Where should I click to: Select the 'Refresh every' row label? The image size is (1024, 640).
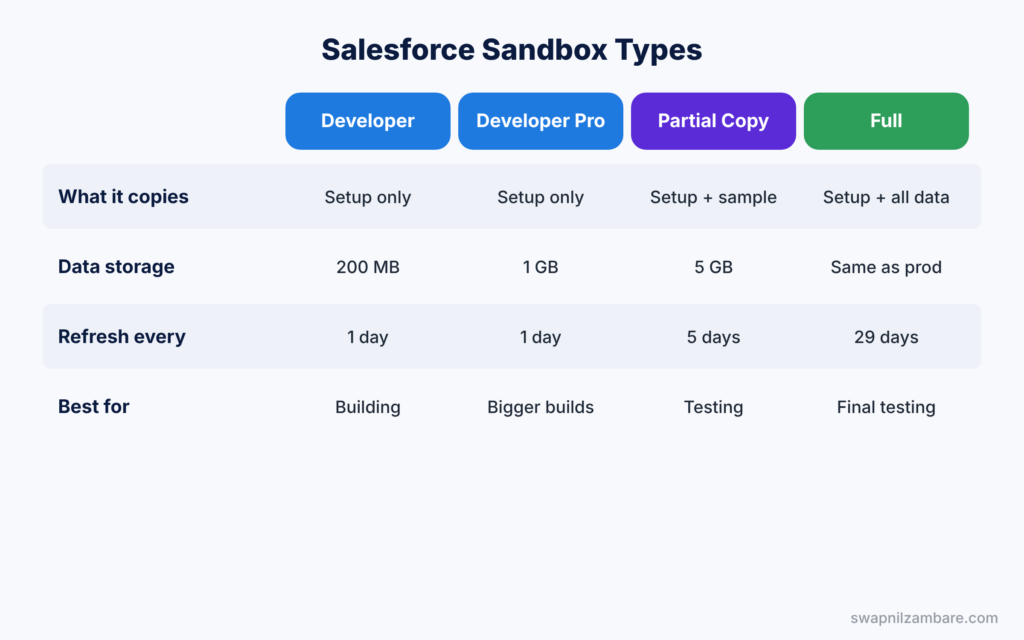121,336
